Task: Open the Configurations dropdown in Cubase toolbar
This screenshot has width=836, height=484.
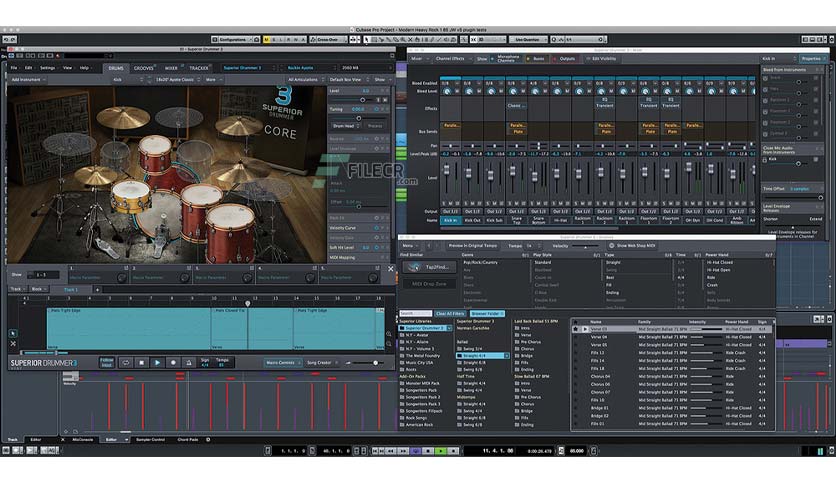Action: click(x=232, y=39)
